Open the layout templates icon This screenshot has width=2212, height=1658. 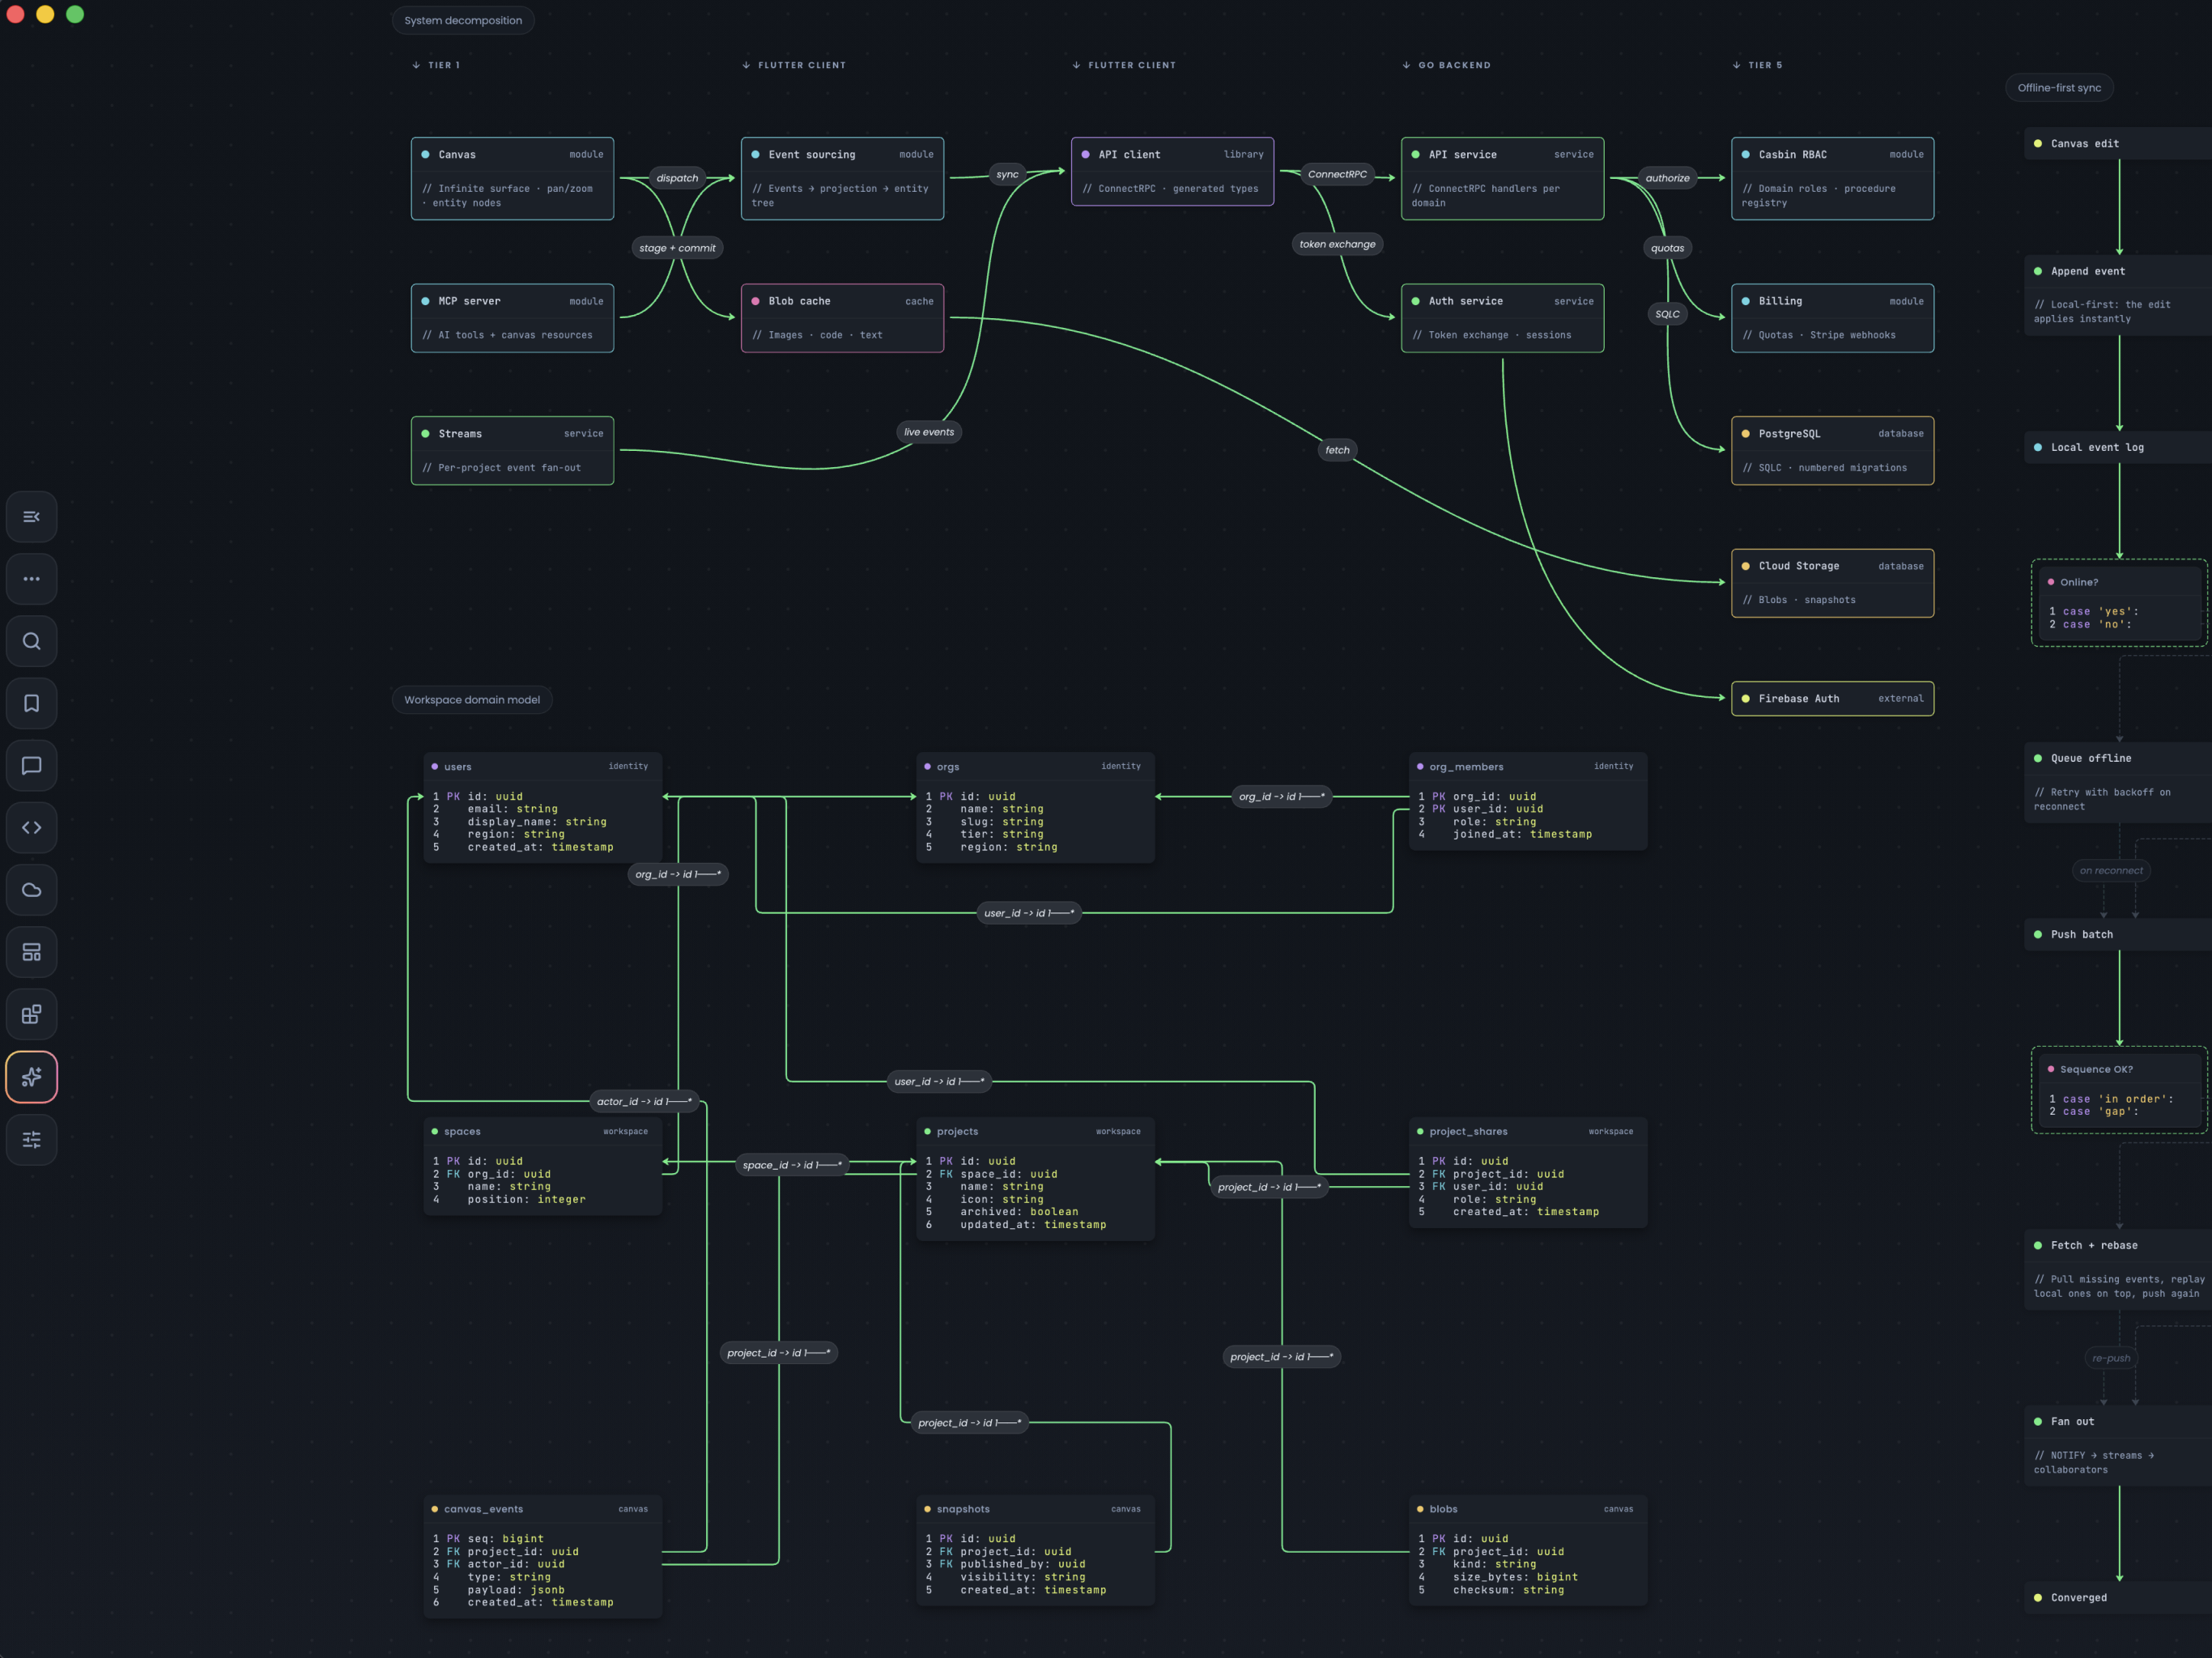(31, 952)
